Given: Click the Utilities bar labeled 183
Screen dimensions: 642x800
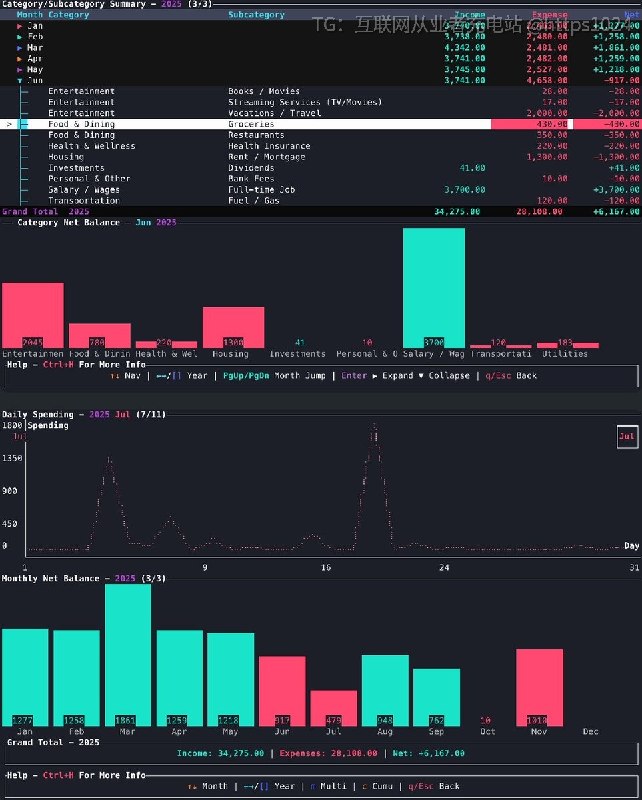Looking at the screenshot, I should [567, 345].
